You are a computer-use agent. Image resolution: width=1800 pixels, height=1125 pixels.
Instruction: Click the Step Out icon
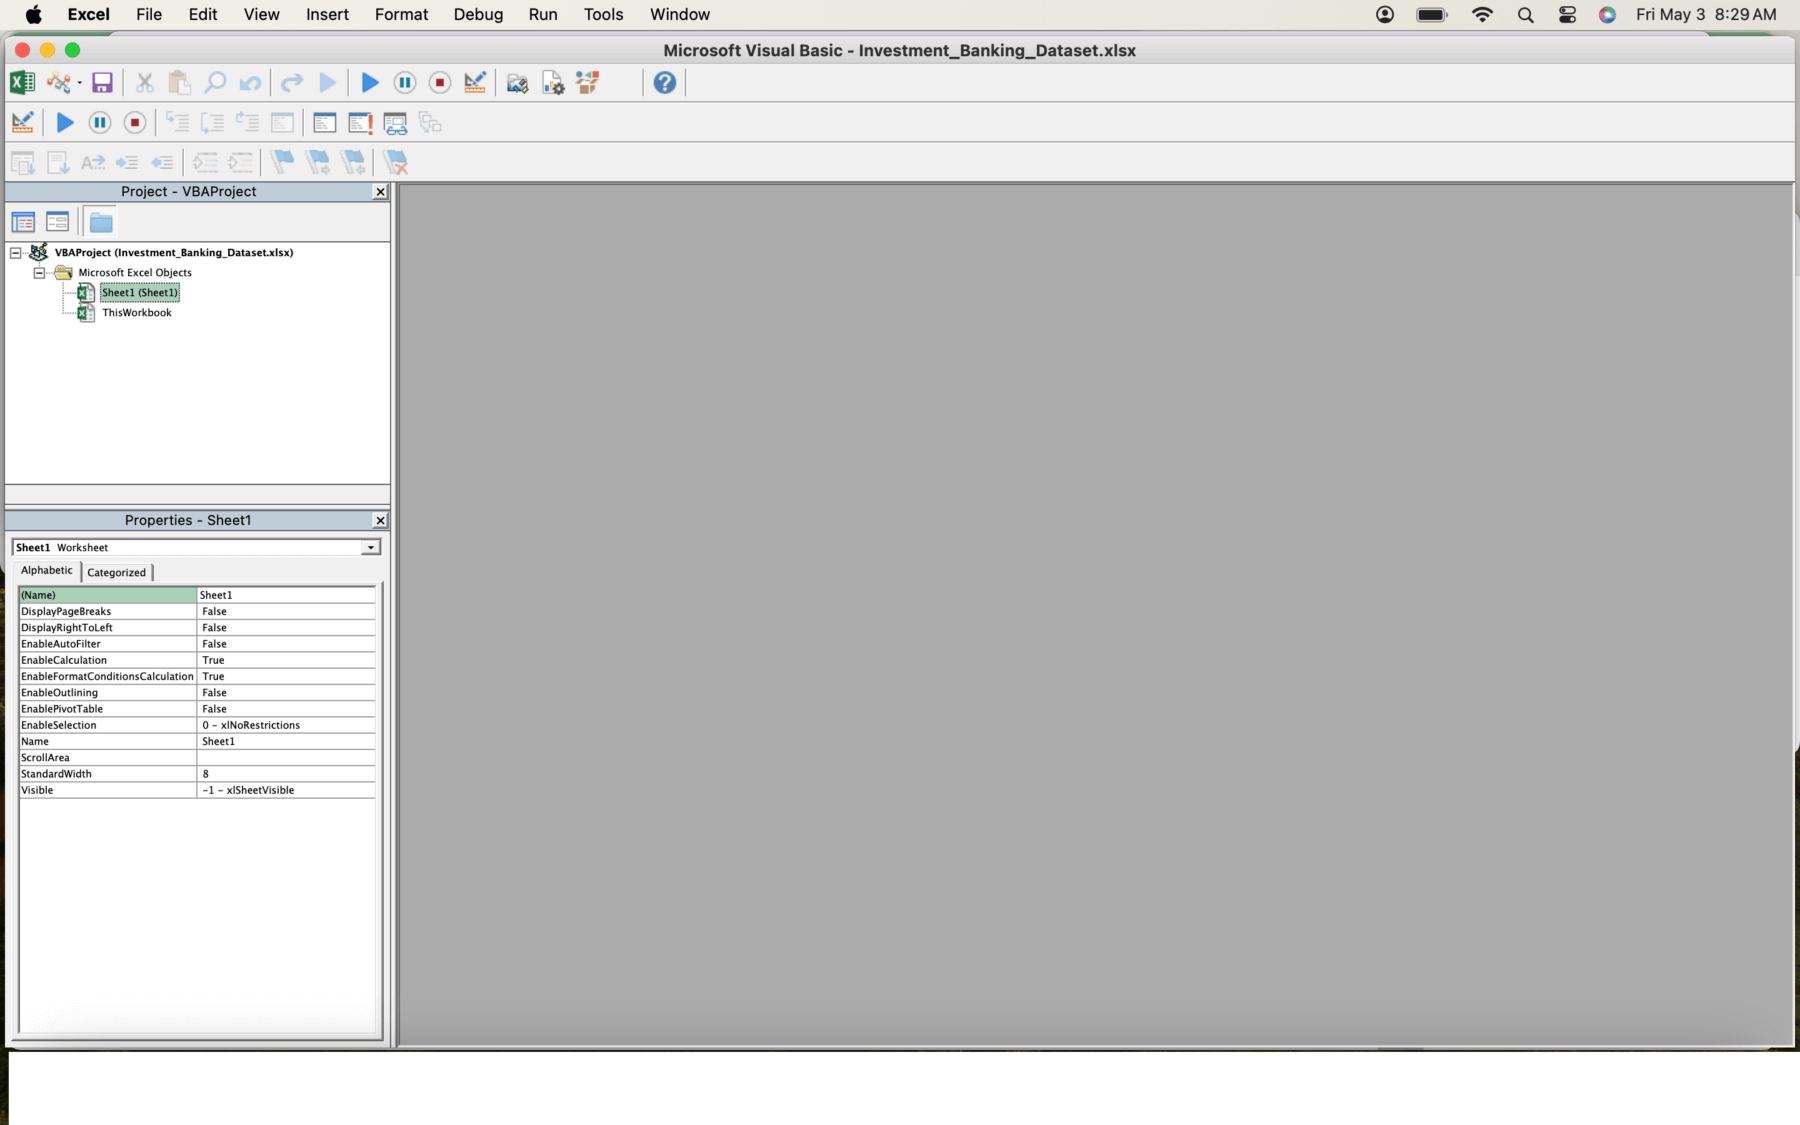coord(247,123)
